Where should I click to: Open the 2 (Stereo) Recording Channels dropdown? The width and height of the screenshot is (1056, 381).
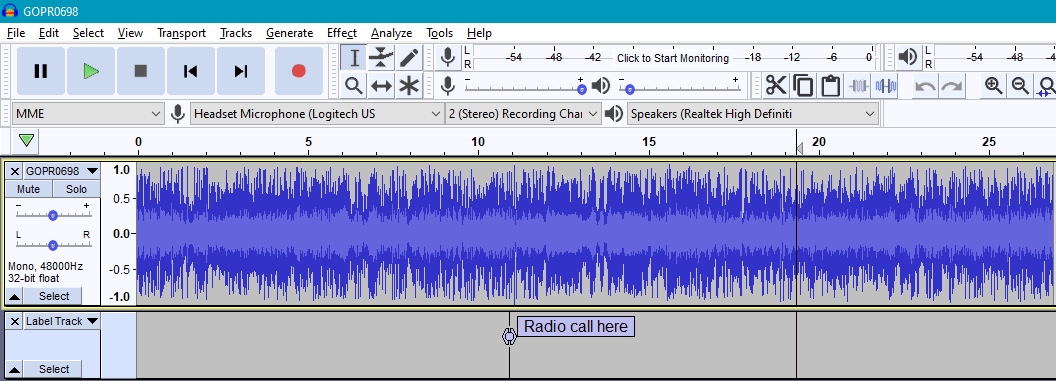523,114
